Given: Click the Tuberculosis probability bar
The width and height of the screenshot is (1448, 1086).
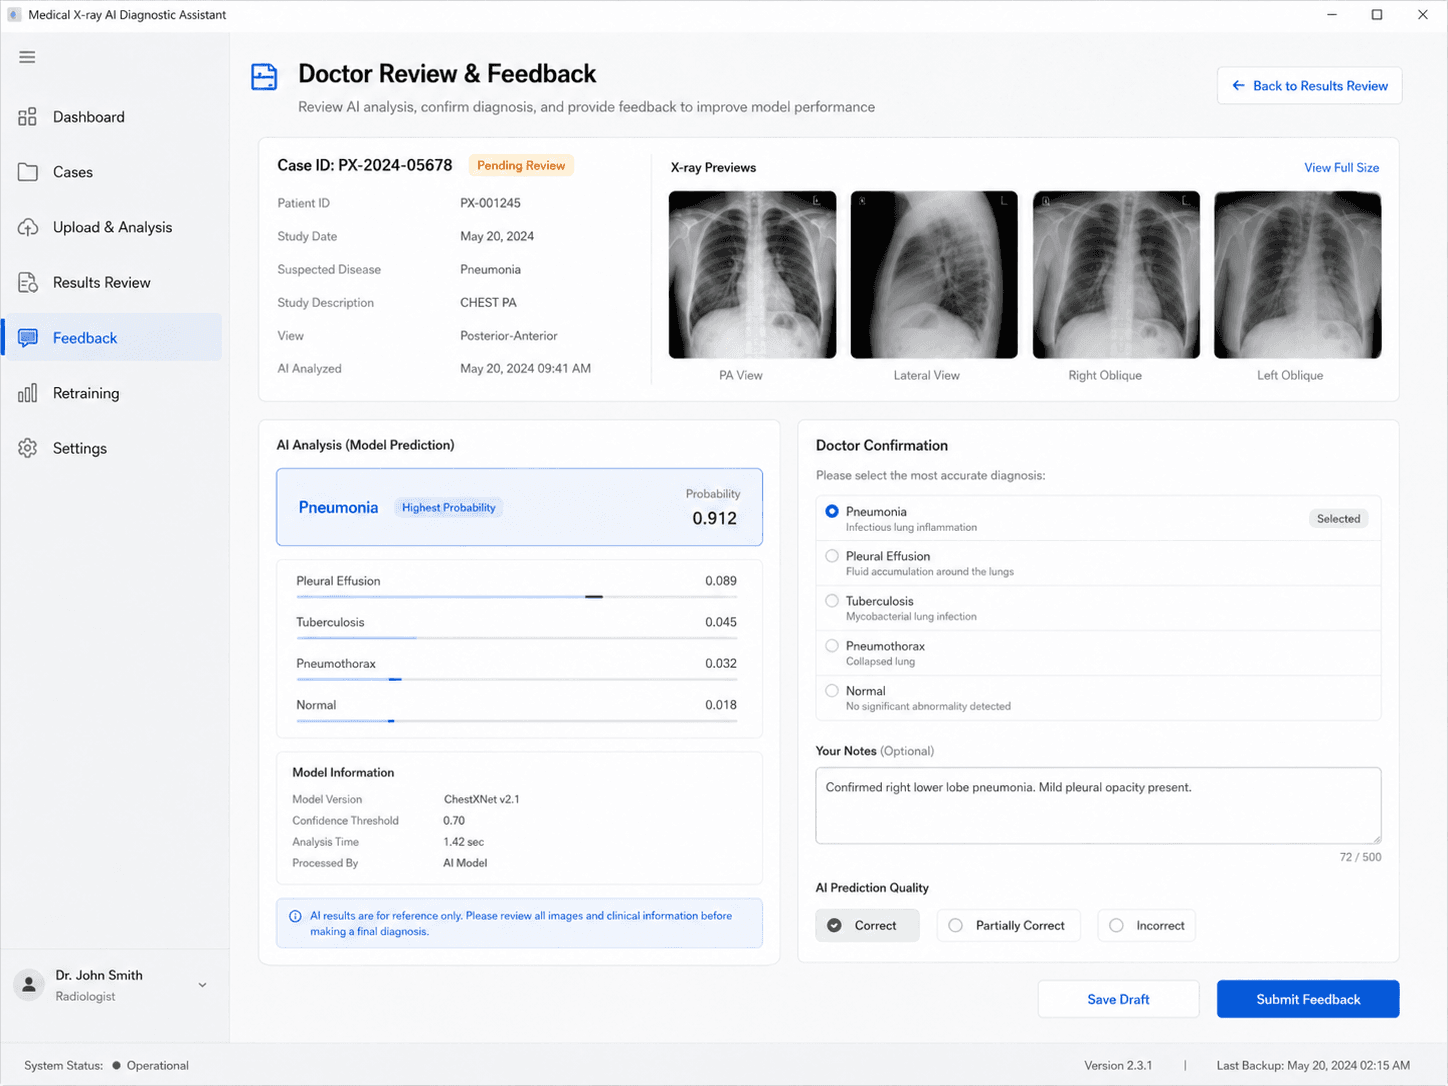Looking at the screenshot, I should [516, 638].
